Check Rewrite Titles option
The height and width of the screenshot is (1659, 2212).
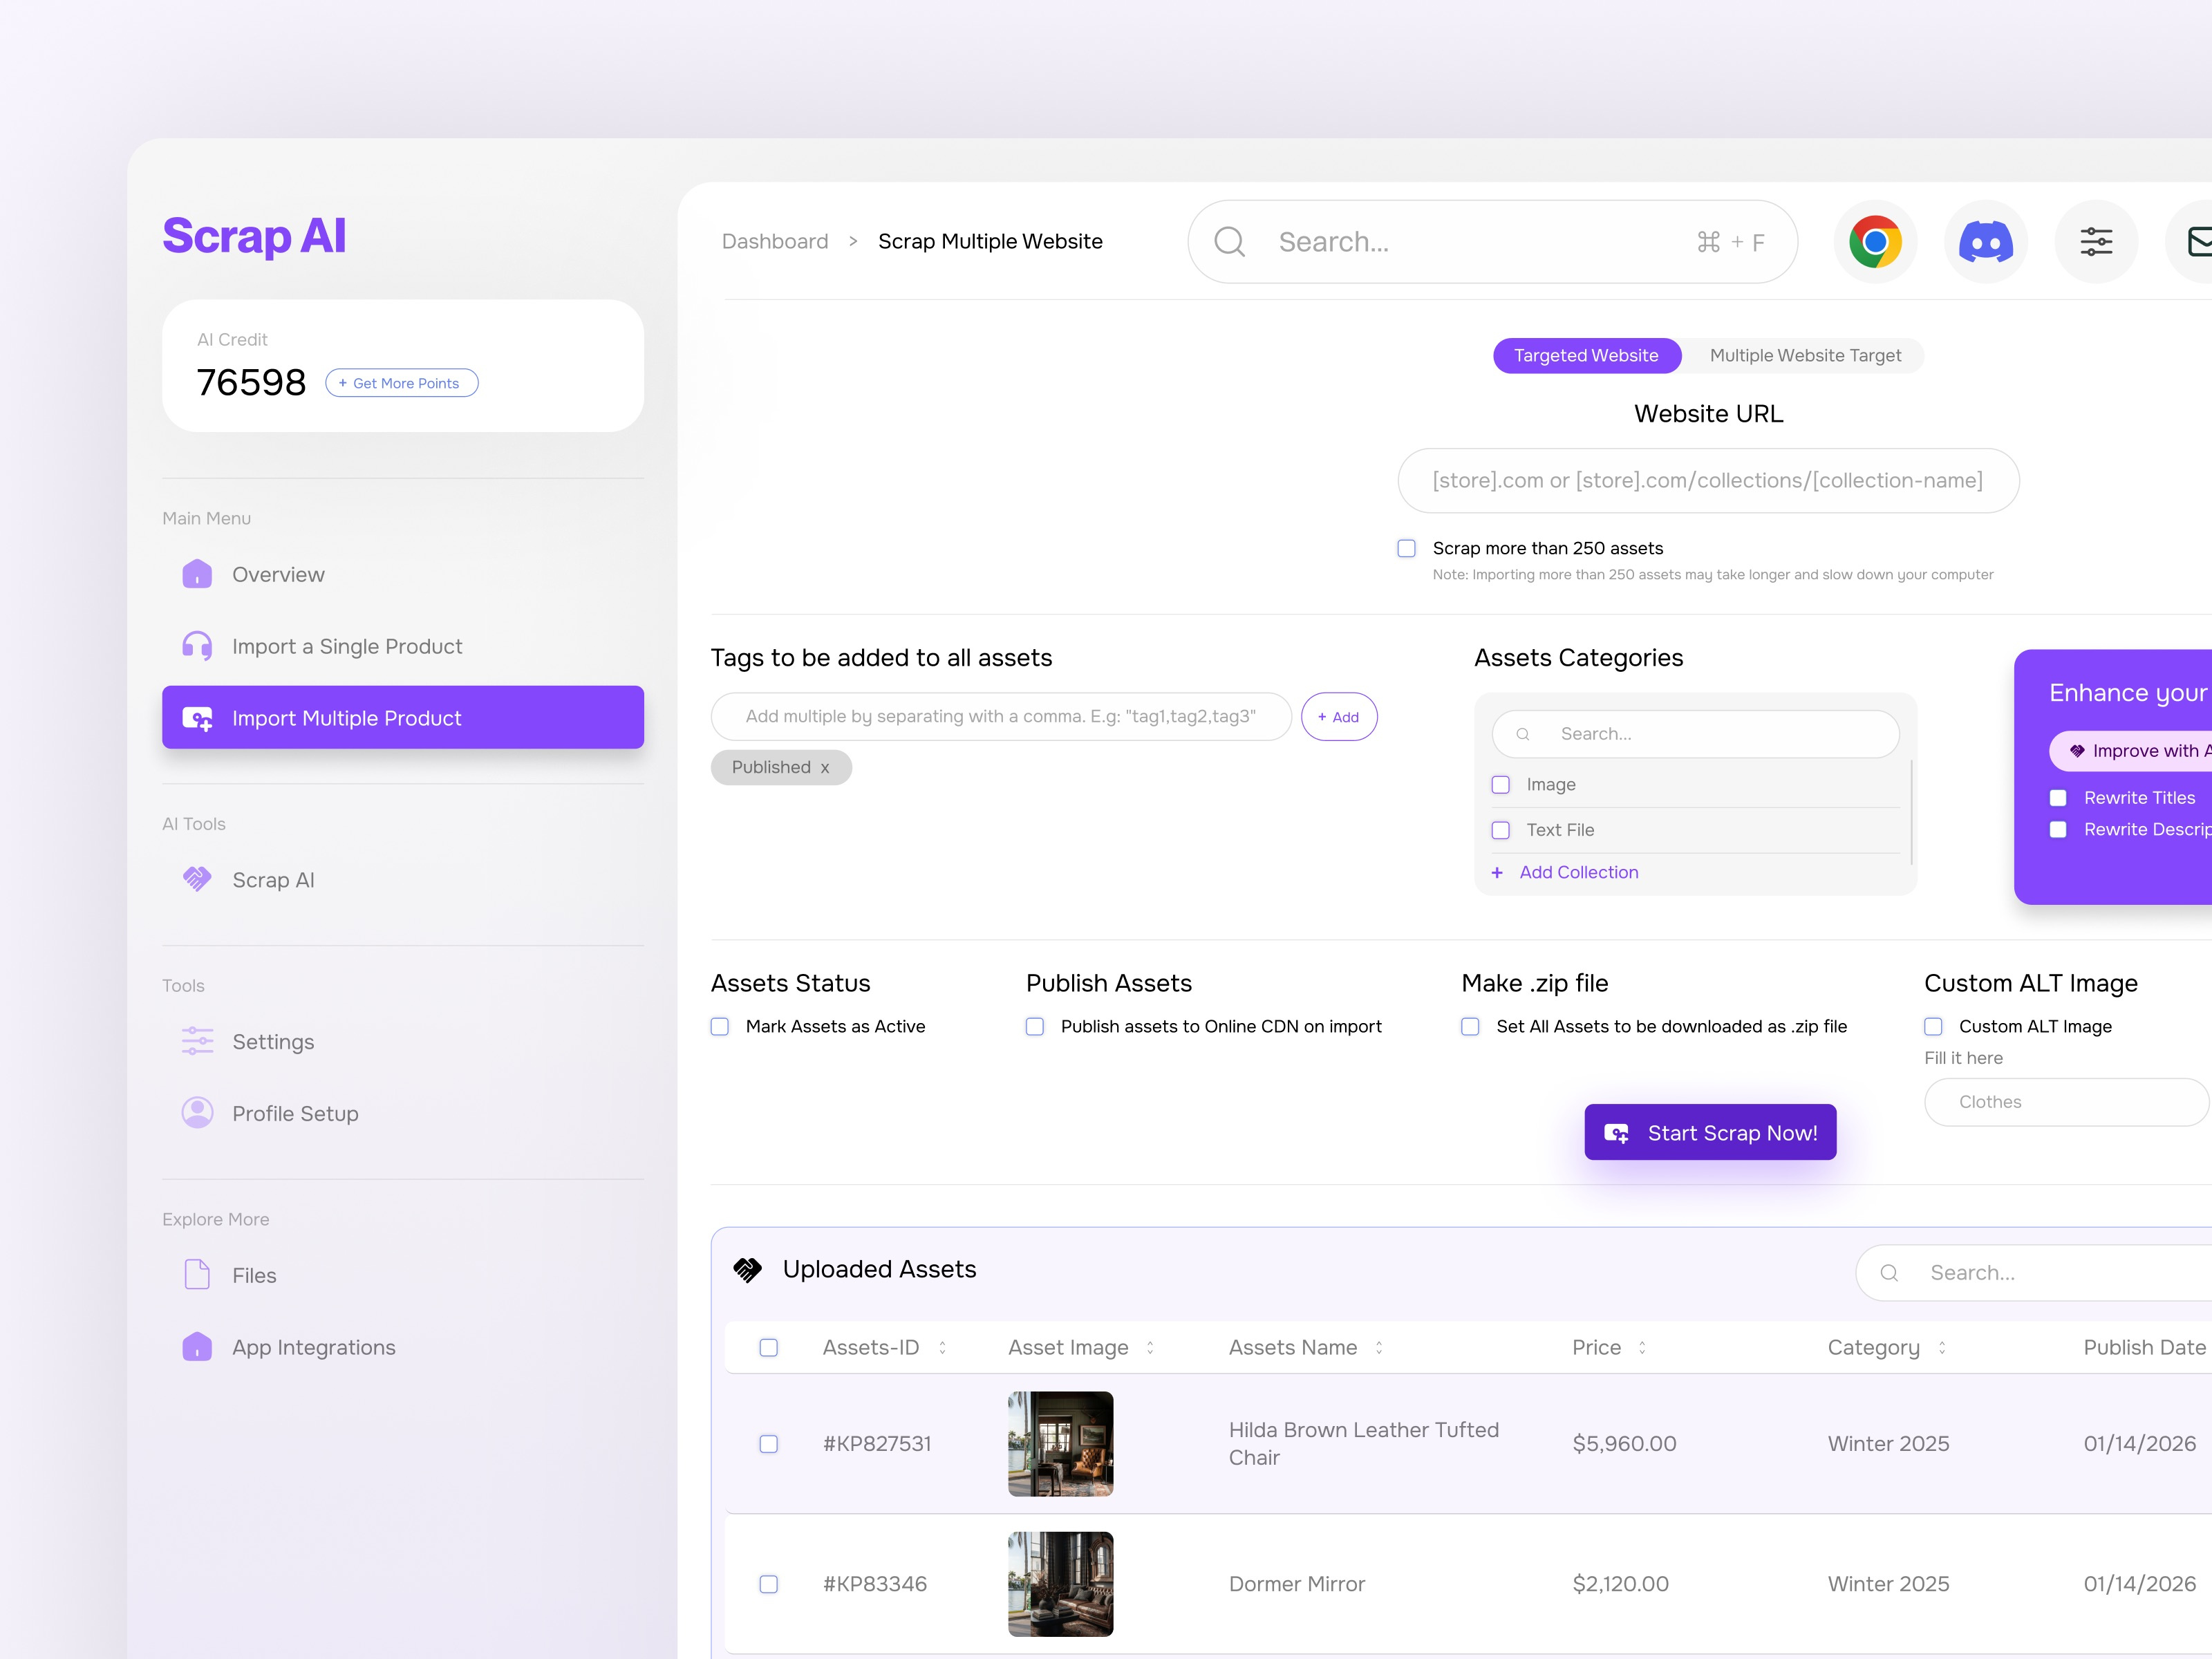(2058, 798)
